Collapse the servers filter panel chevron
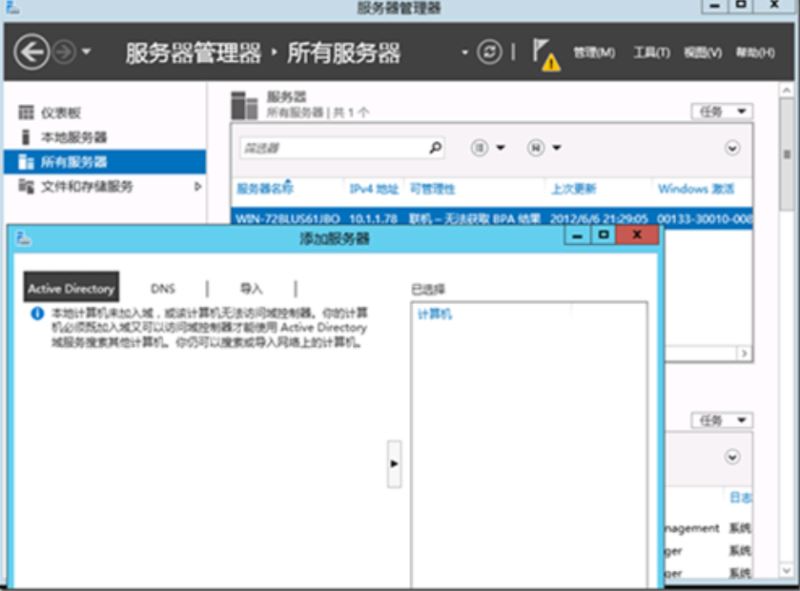800x591 pixels. 732,149
